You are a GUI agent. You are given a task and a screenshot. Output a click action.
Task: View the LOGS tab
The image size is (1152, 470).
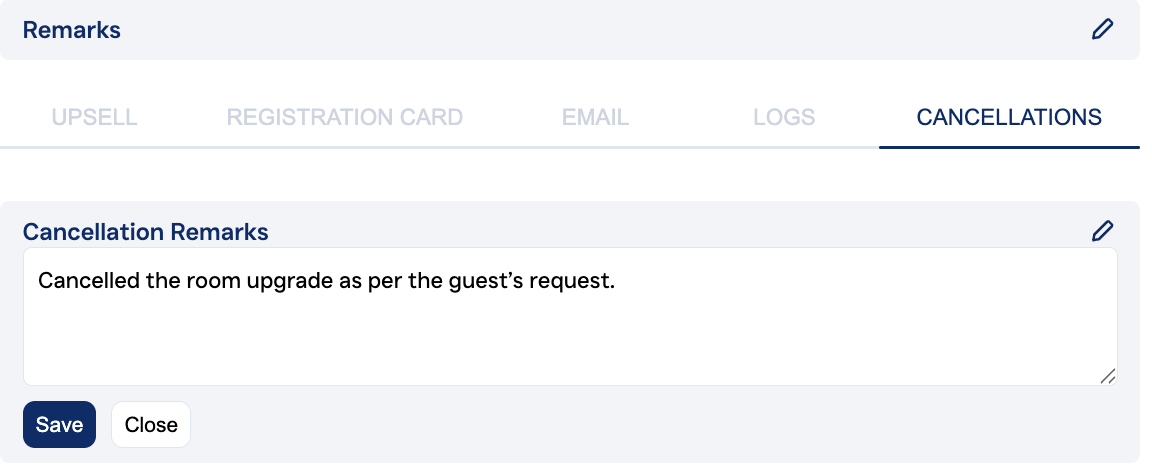[x=784, y=117]
